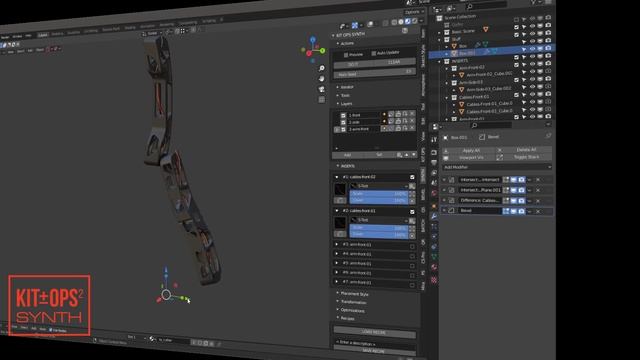
Task: Open the Options dropdown above sidebar
Action: [x=414, y=12]
